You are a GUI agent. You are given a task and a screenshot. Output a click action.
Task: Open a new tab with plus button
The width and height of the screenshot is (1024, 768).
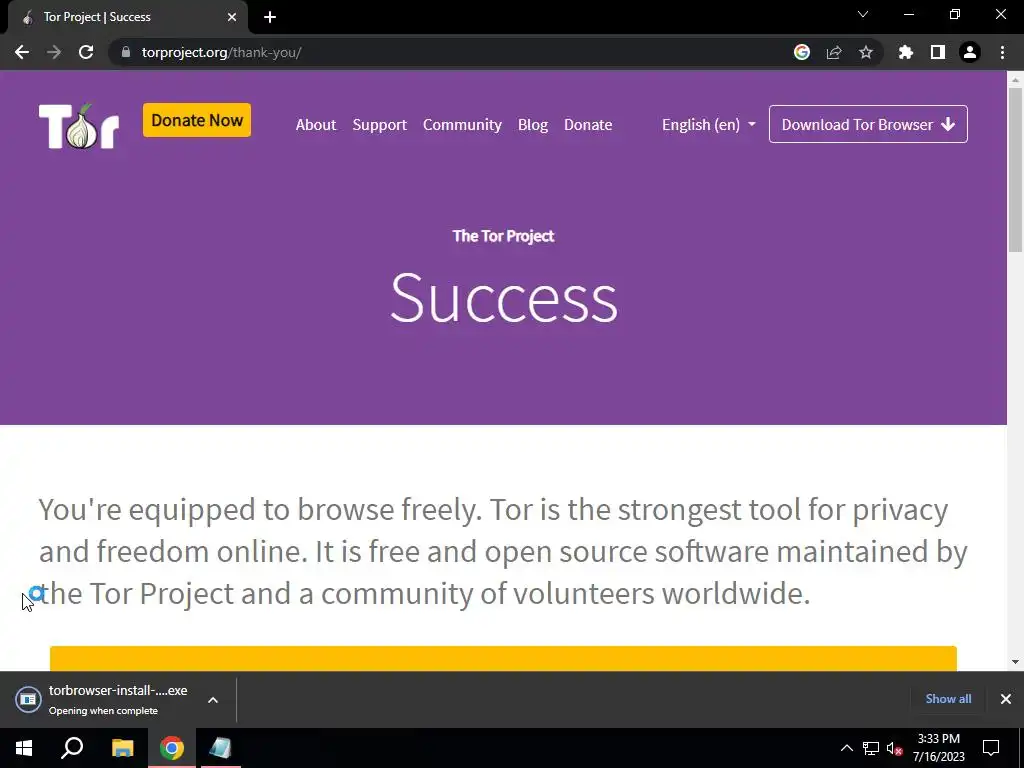point(270,17)
